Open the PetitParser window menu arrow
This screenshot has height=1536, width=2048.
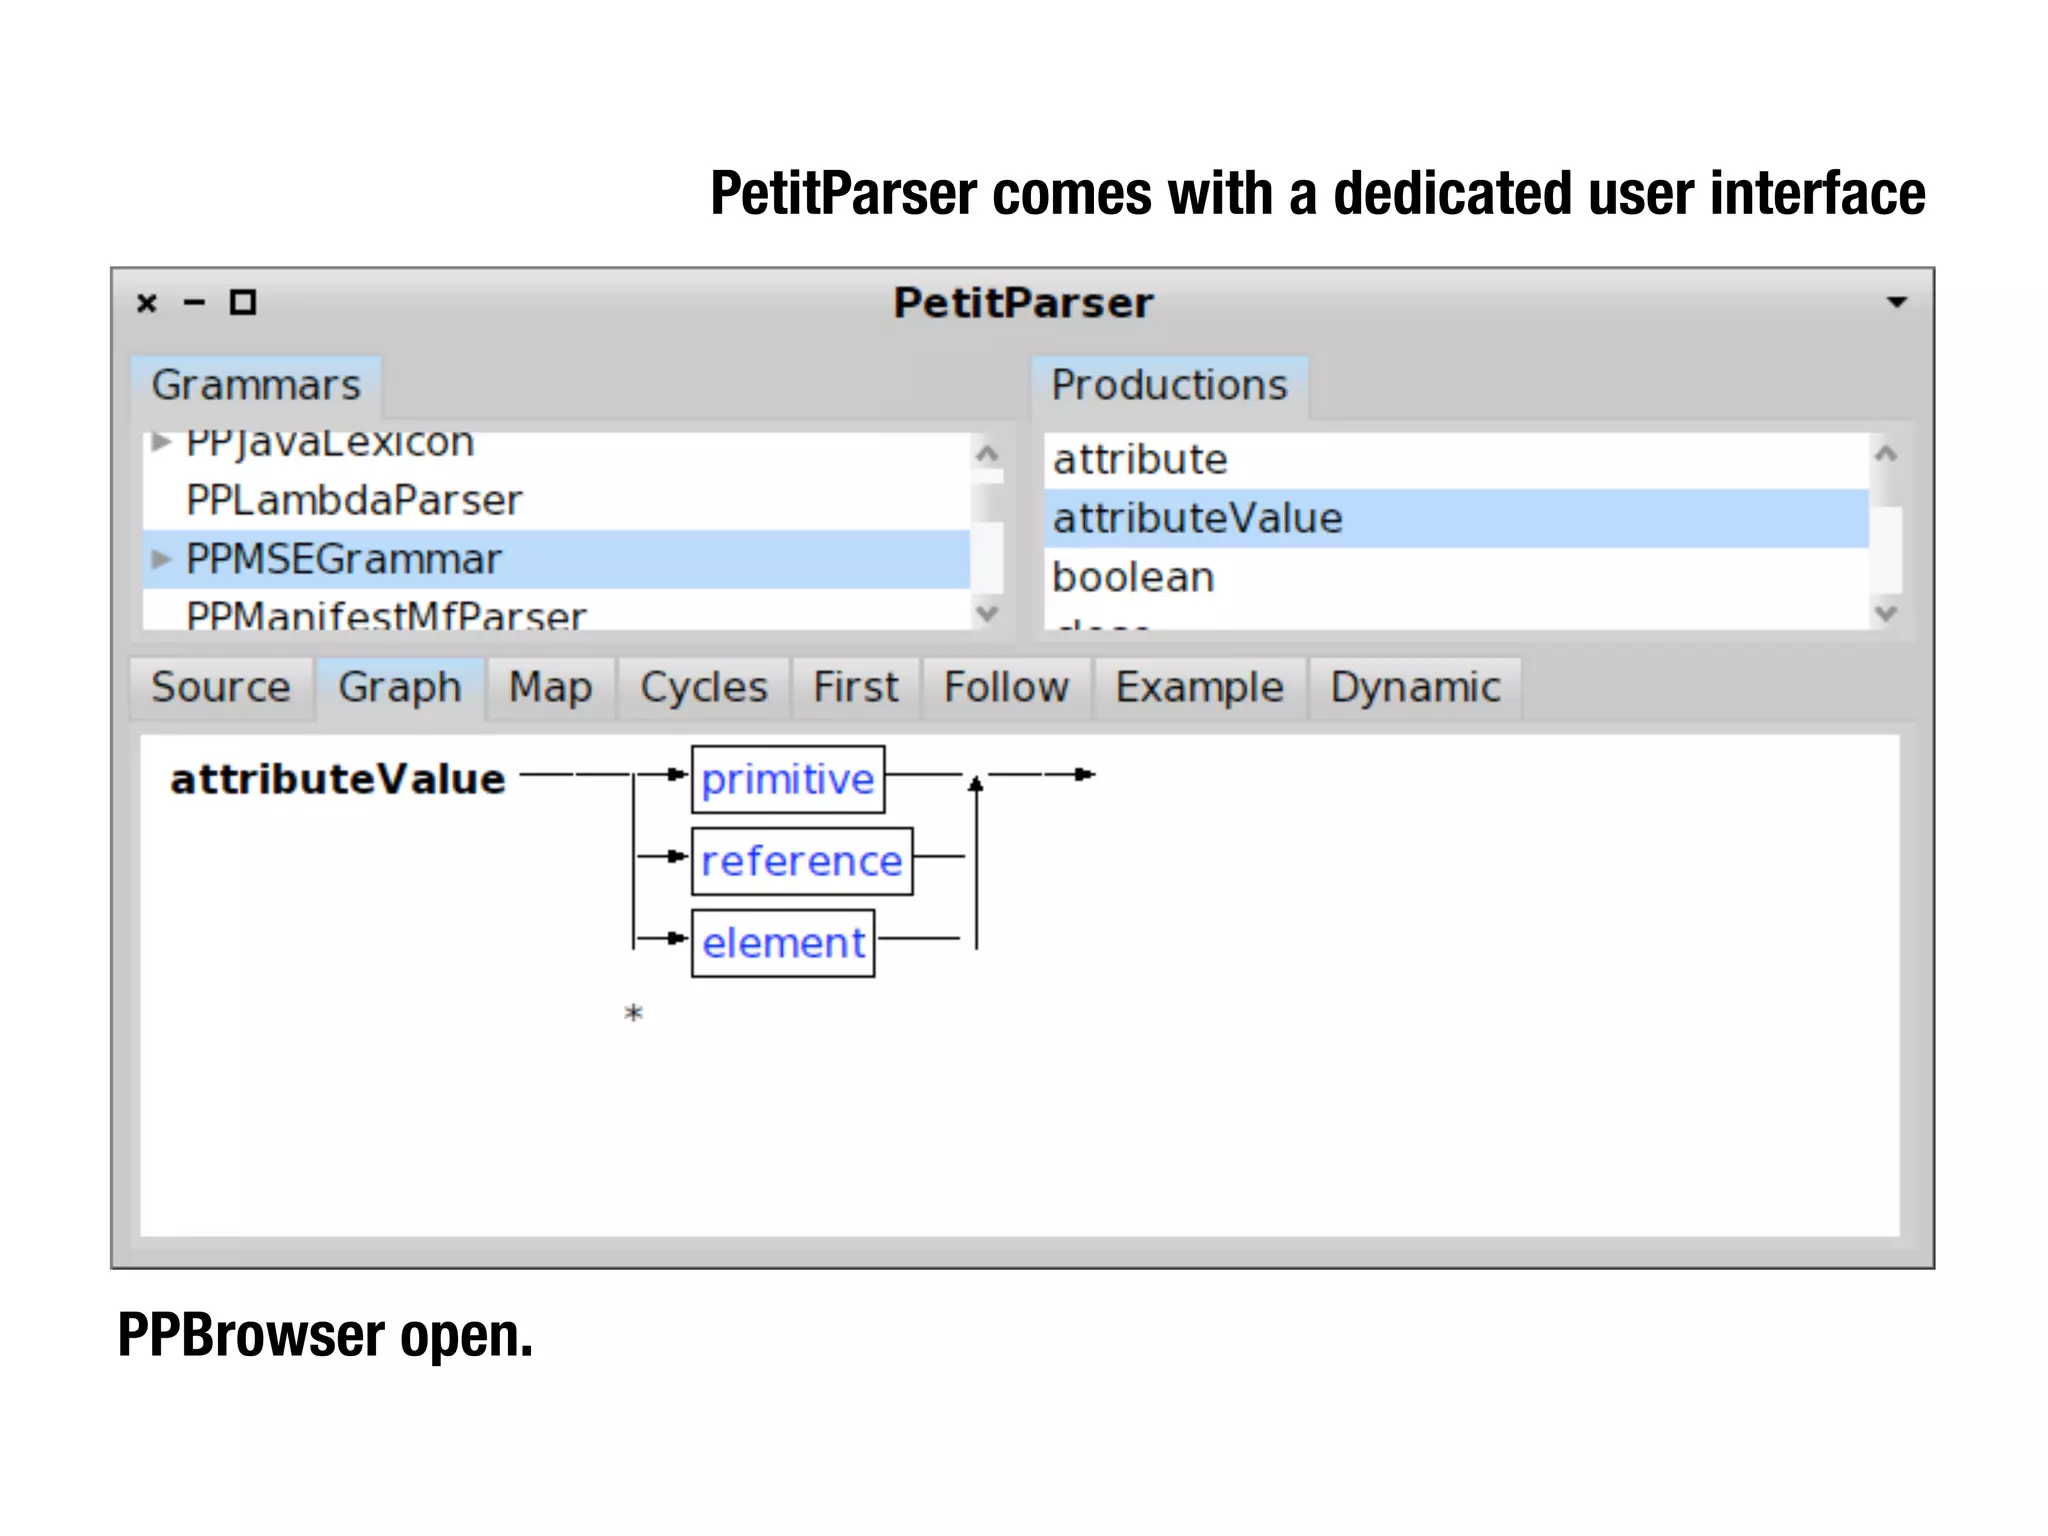point(1896,302)
